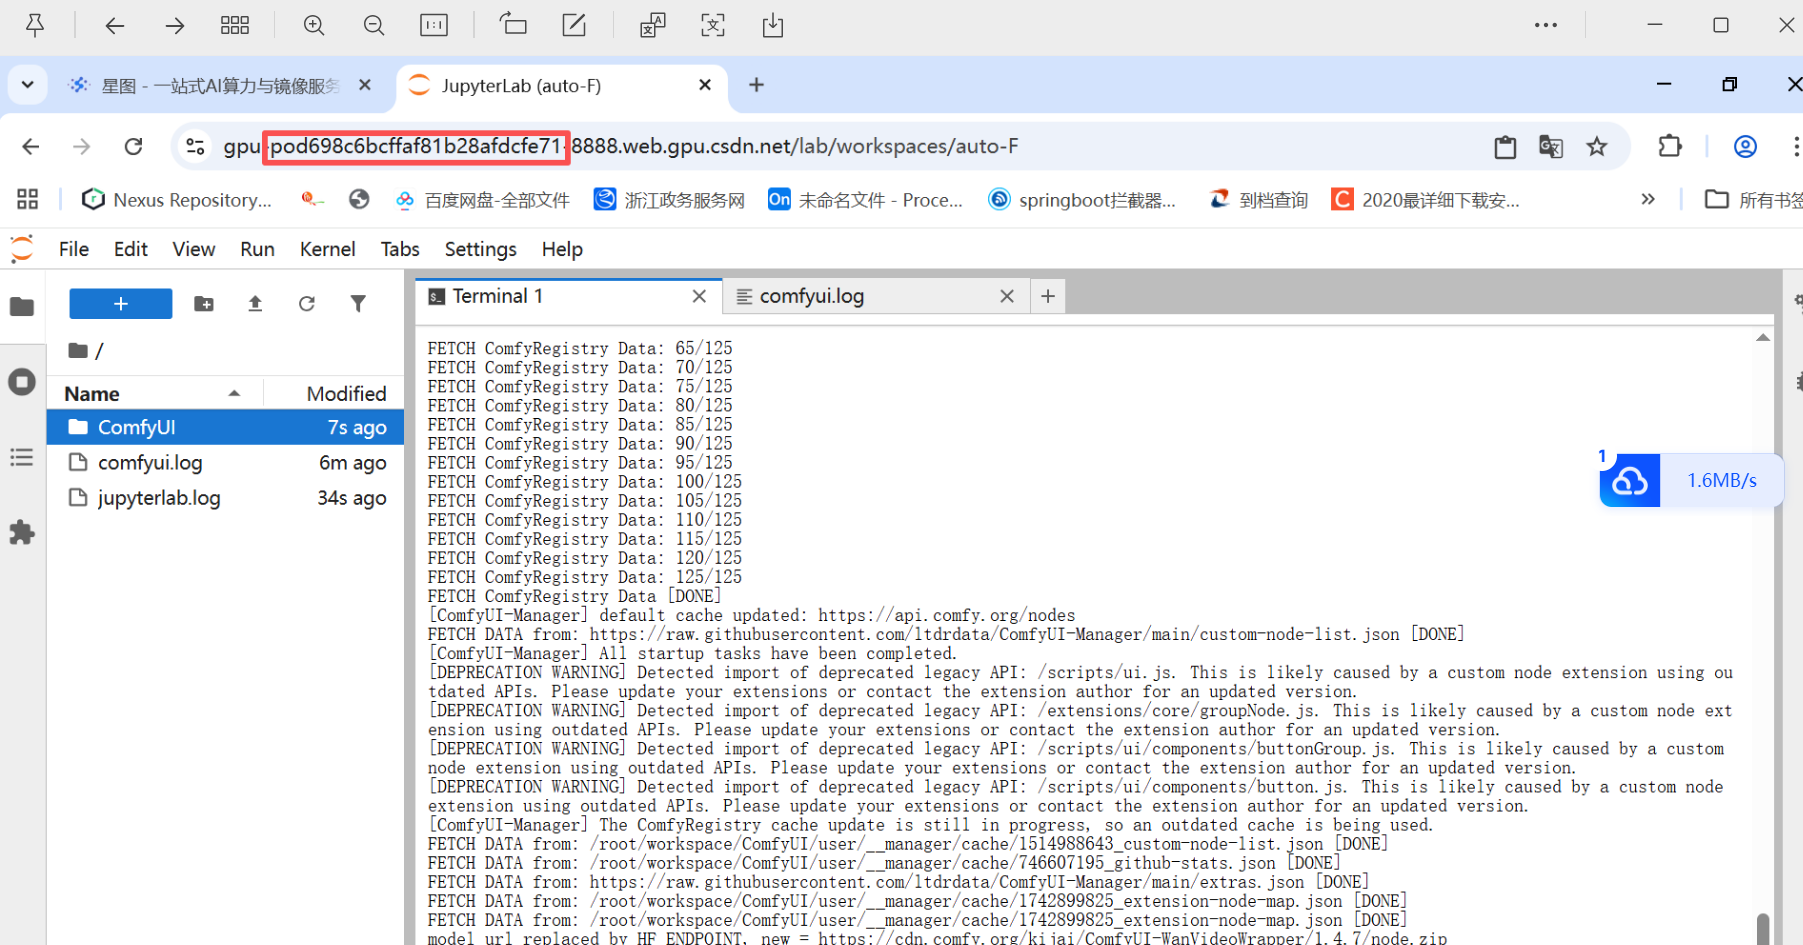Upload files with upload arrow icon
The width and height of the screenshot is (1803, 945).
coord(255,303)
